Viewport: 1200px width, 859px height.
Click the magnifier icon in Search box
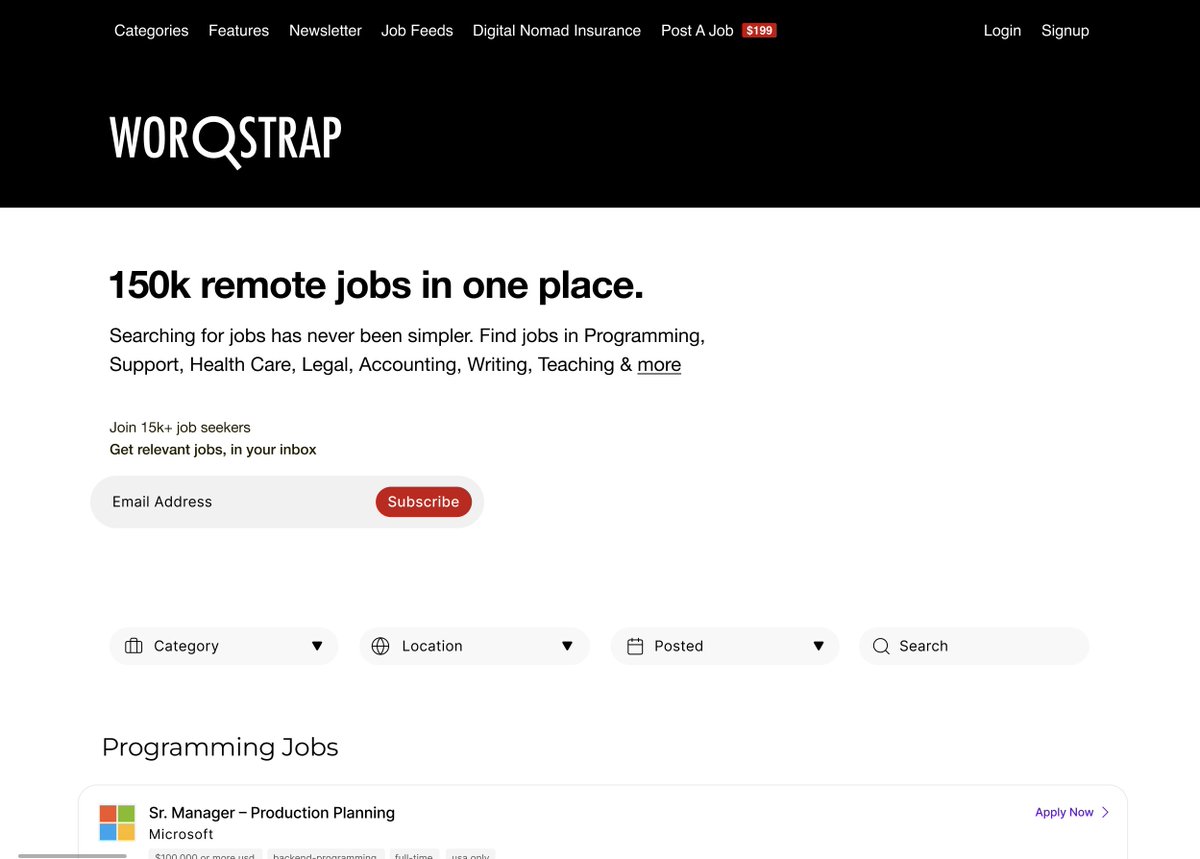881,646
